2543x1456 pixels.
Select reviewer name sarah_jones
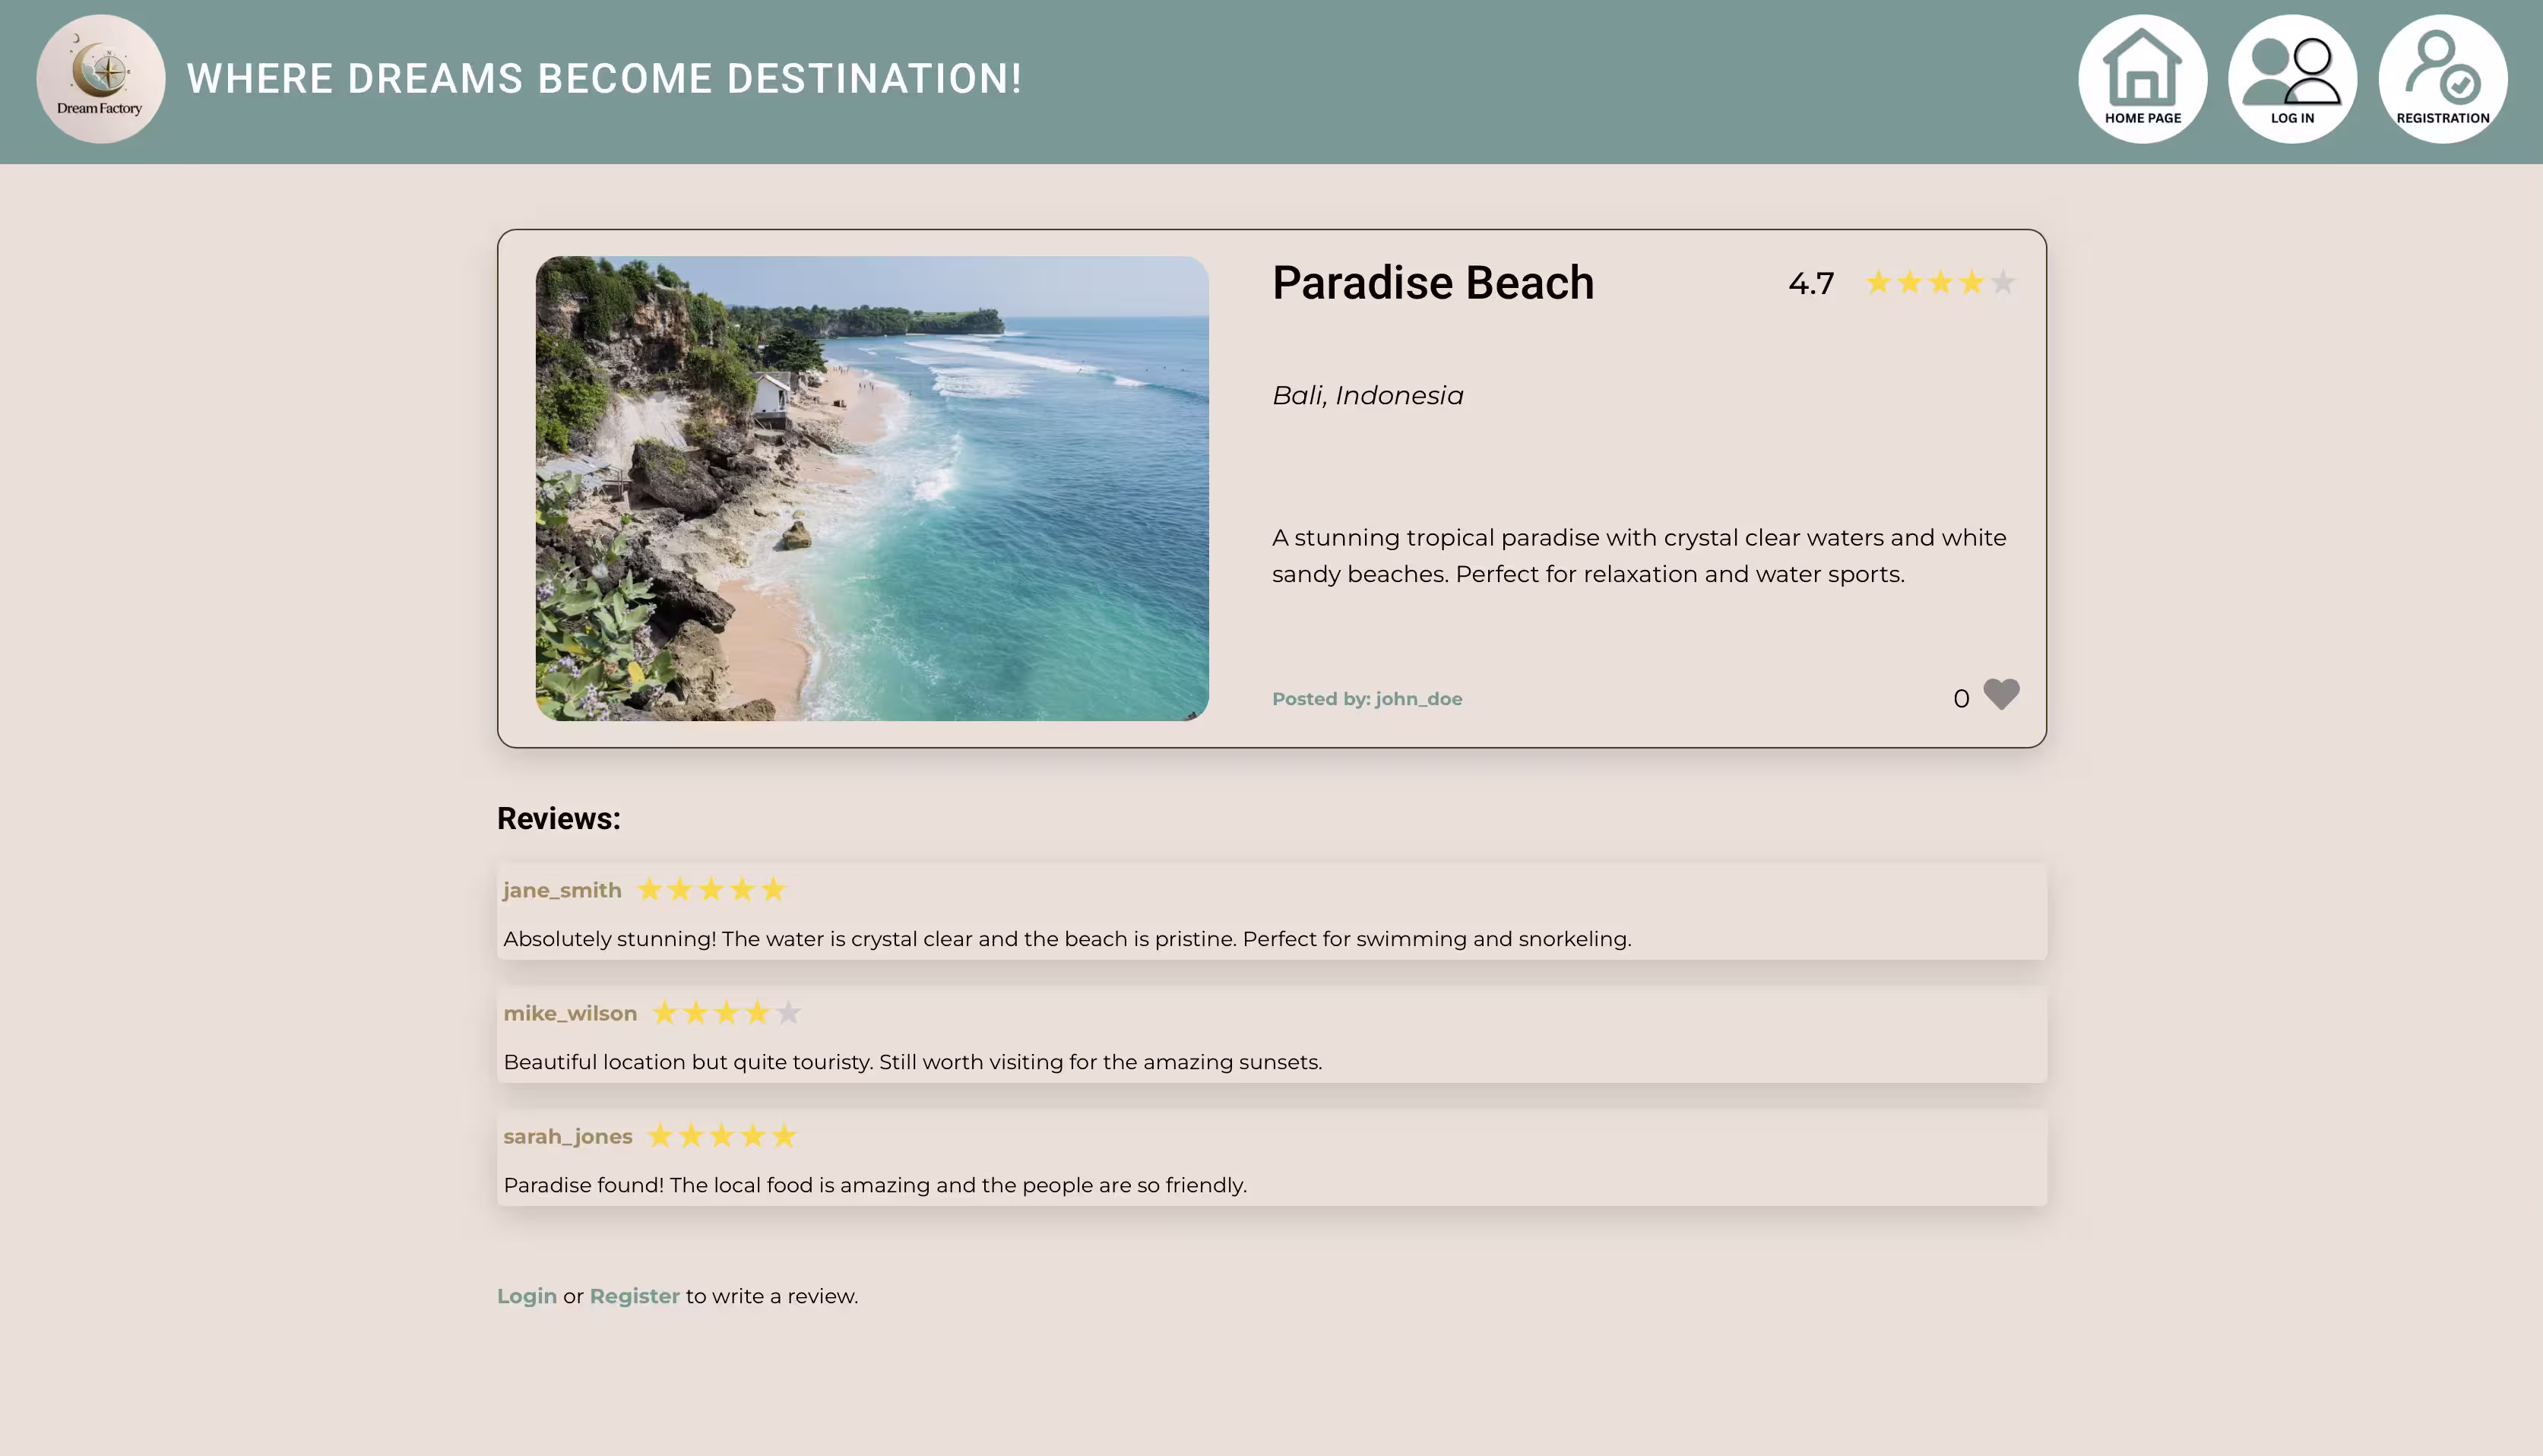(568, 1137)
